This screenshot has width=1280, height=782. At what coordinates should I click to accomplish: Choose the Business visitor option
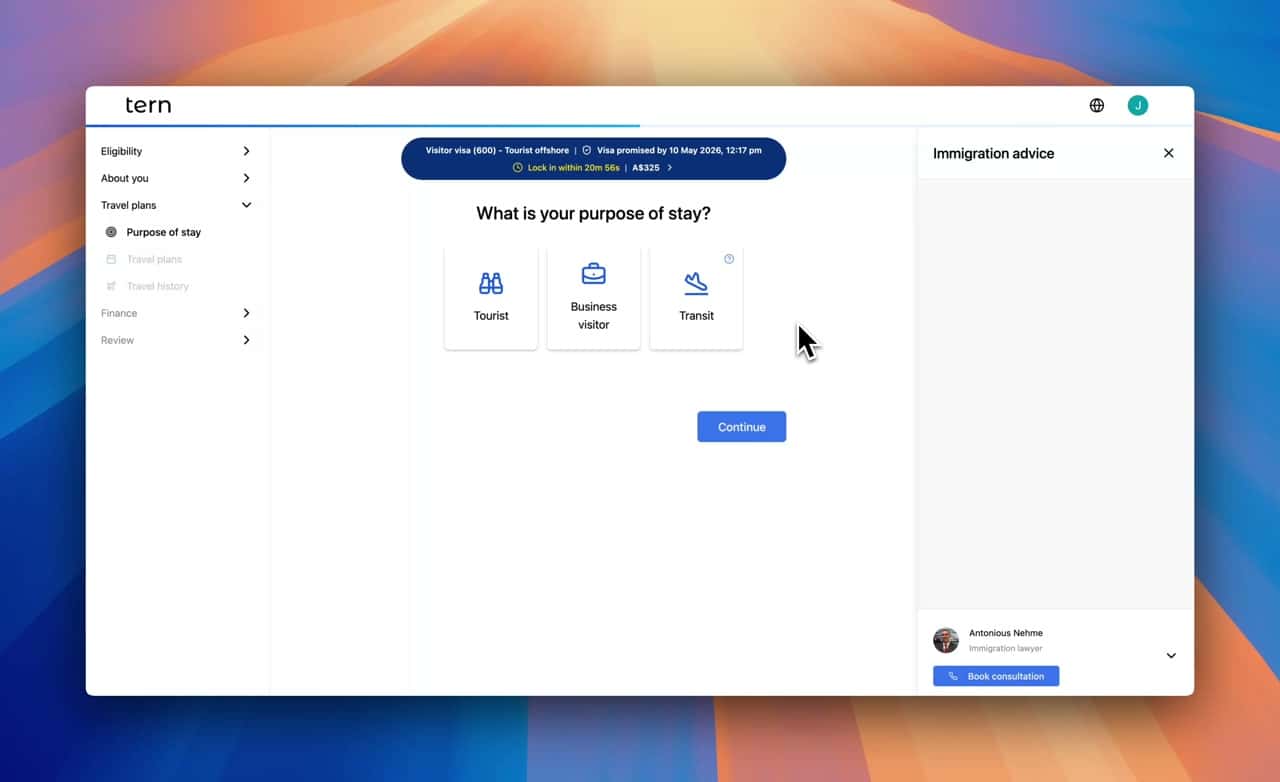pos(593,300)
